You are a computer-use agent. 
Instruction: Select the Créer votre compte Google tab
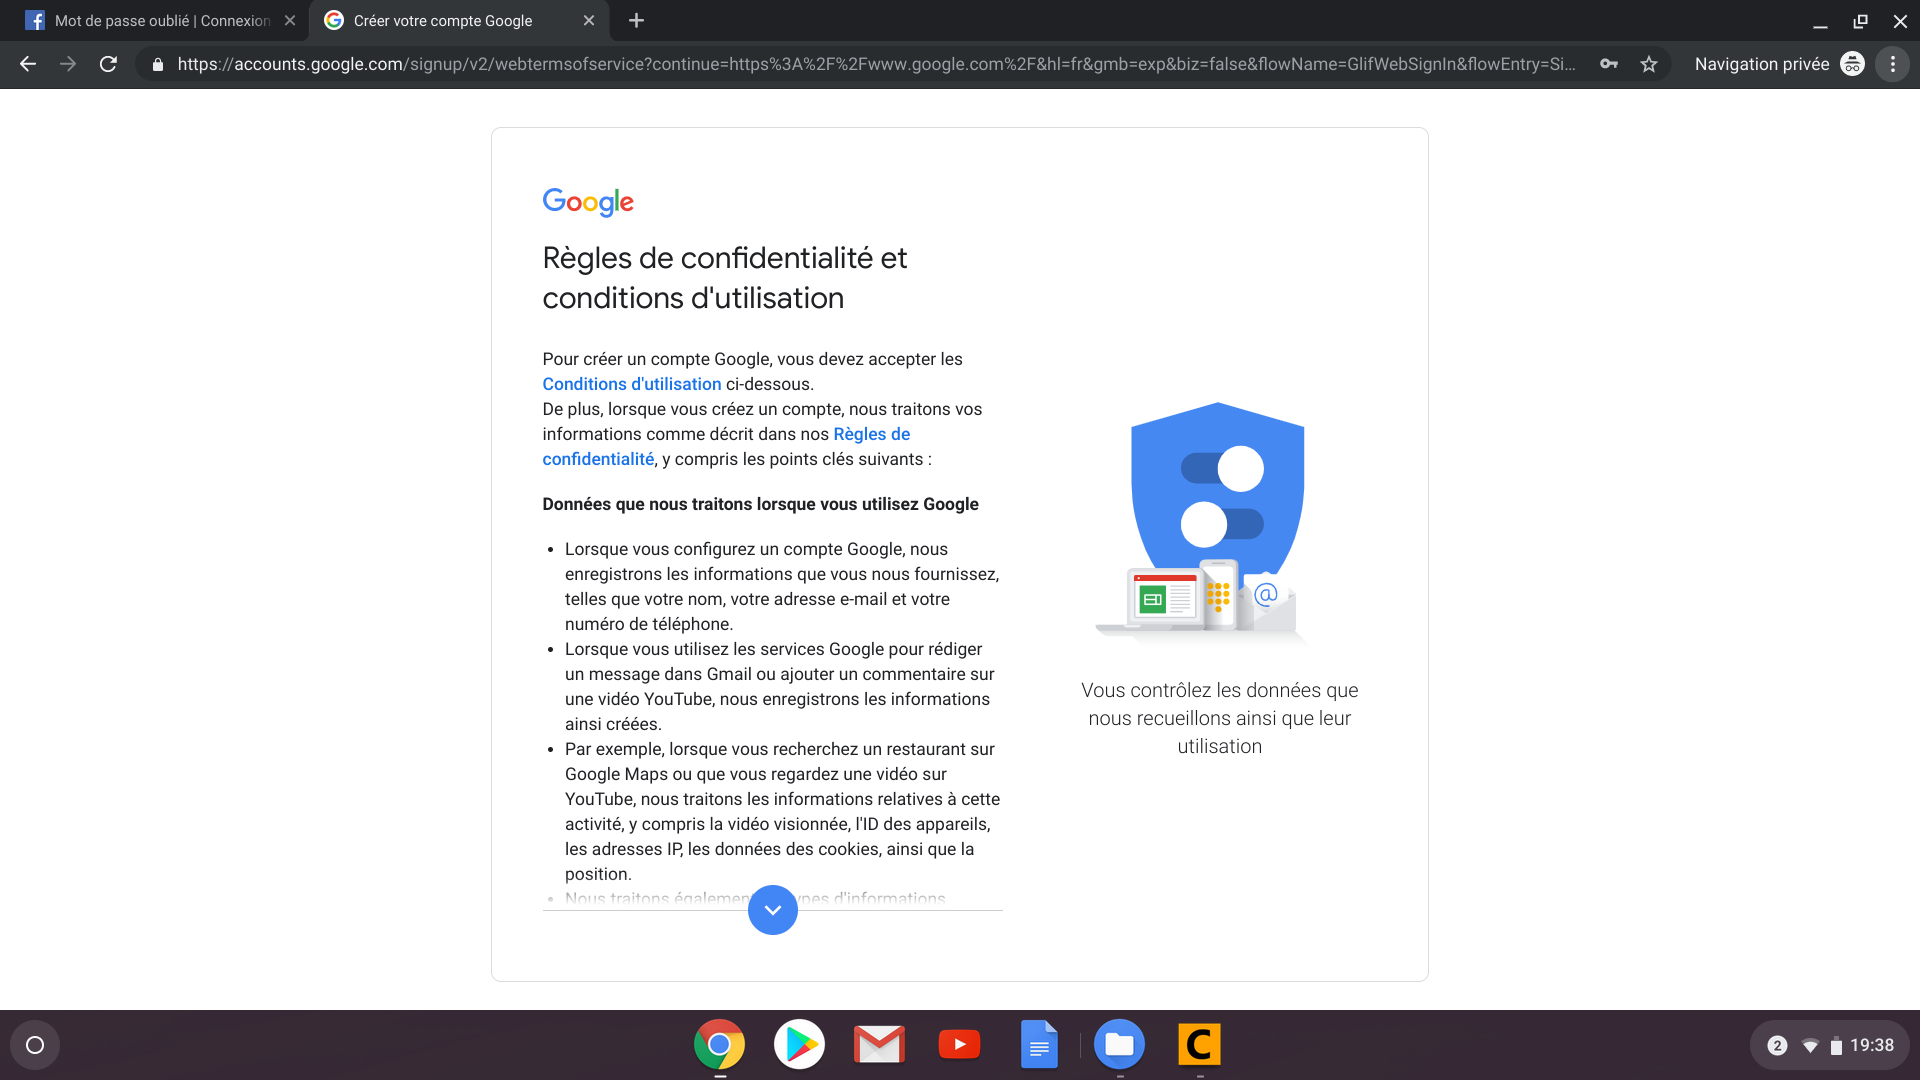[442, 20]
